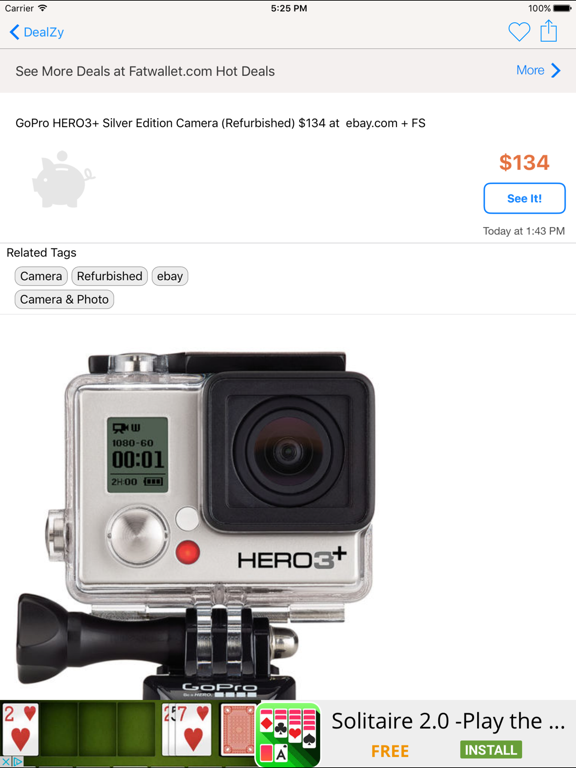
Task: Select the Refurbished tag
Action: click(109, 276)
